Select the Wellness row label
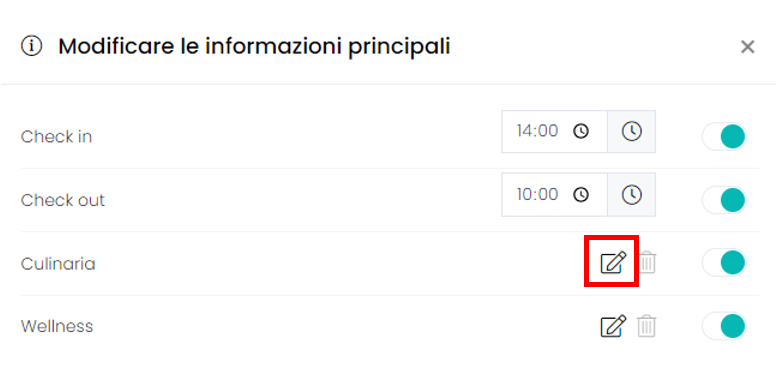Image resolution: width=782 pixels, height=382 pixels. point(57,327)
